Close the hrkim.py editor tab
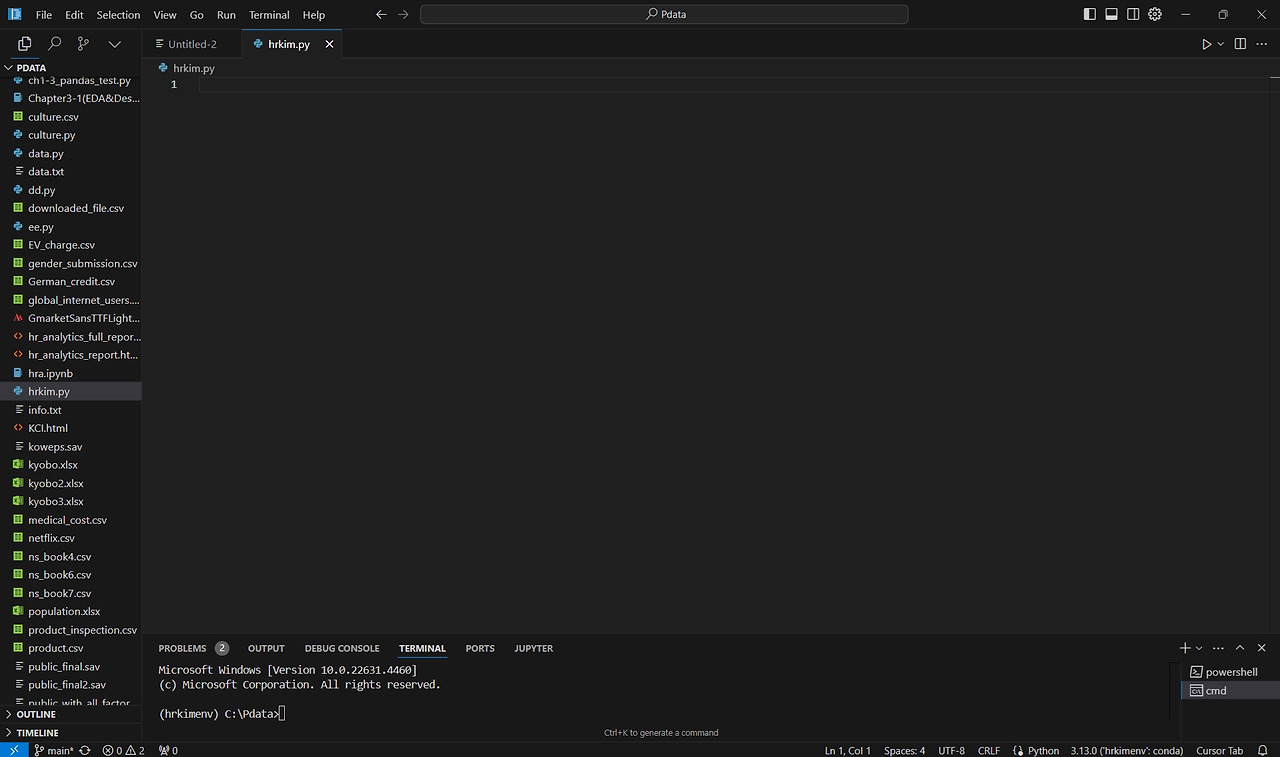 pos(329,44)
